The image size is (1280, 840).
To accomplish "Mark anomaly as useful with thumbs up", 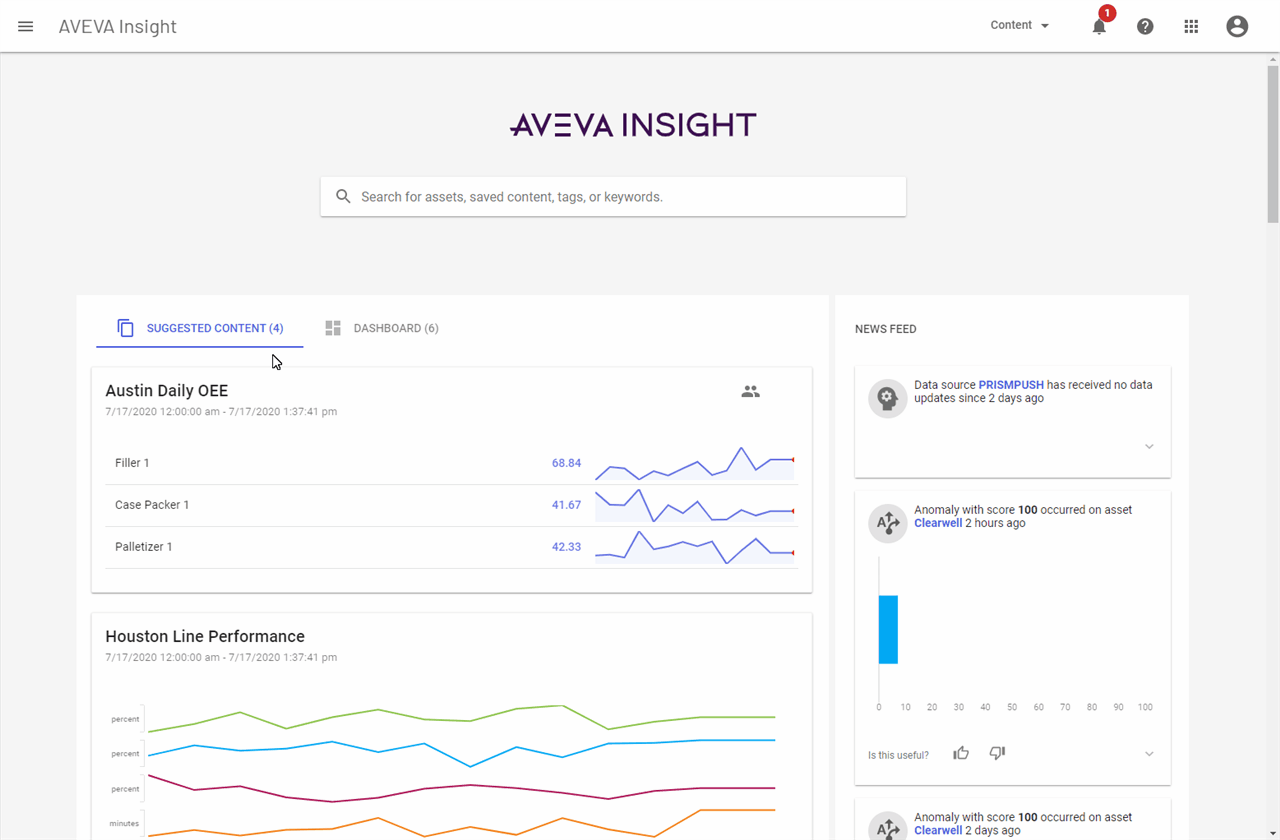I will click(961, 753).
